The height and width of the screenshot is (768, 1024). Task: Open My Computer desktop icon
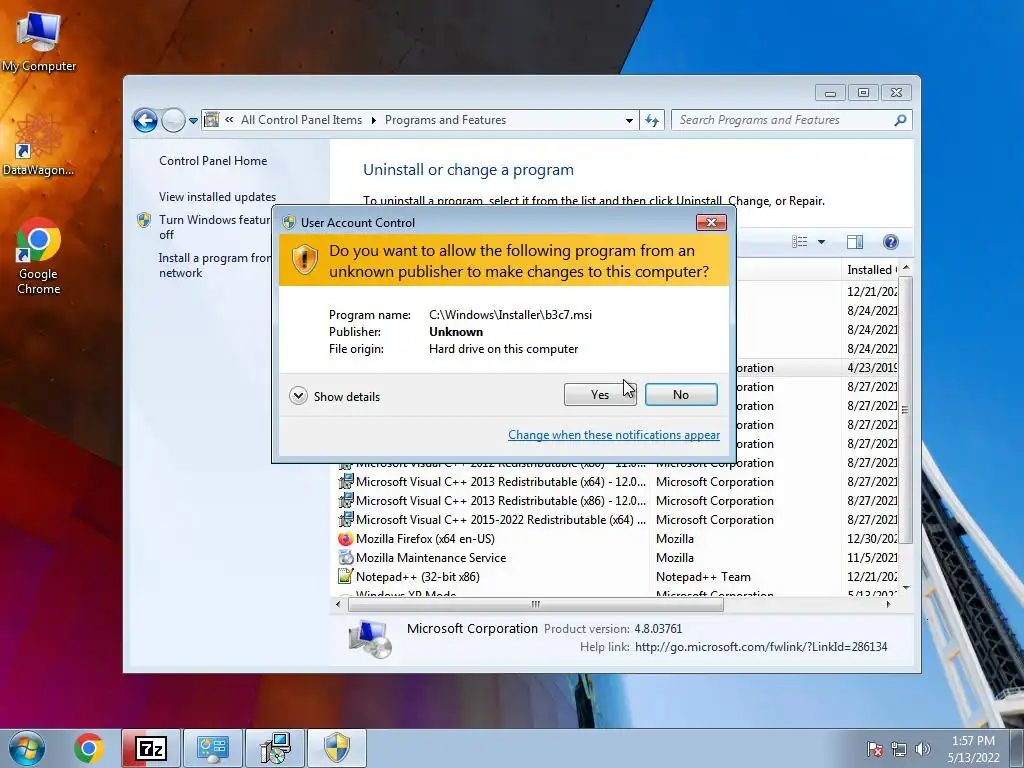39,42
